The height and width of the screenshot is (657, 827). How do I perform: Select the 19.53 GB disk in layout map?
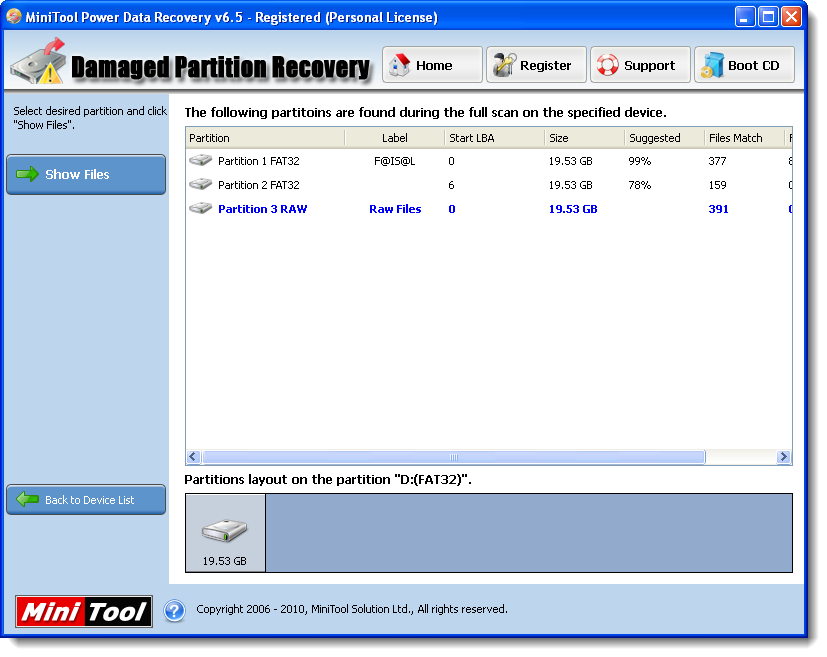coord(225,533)
